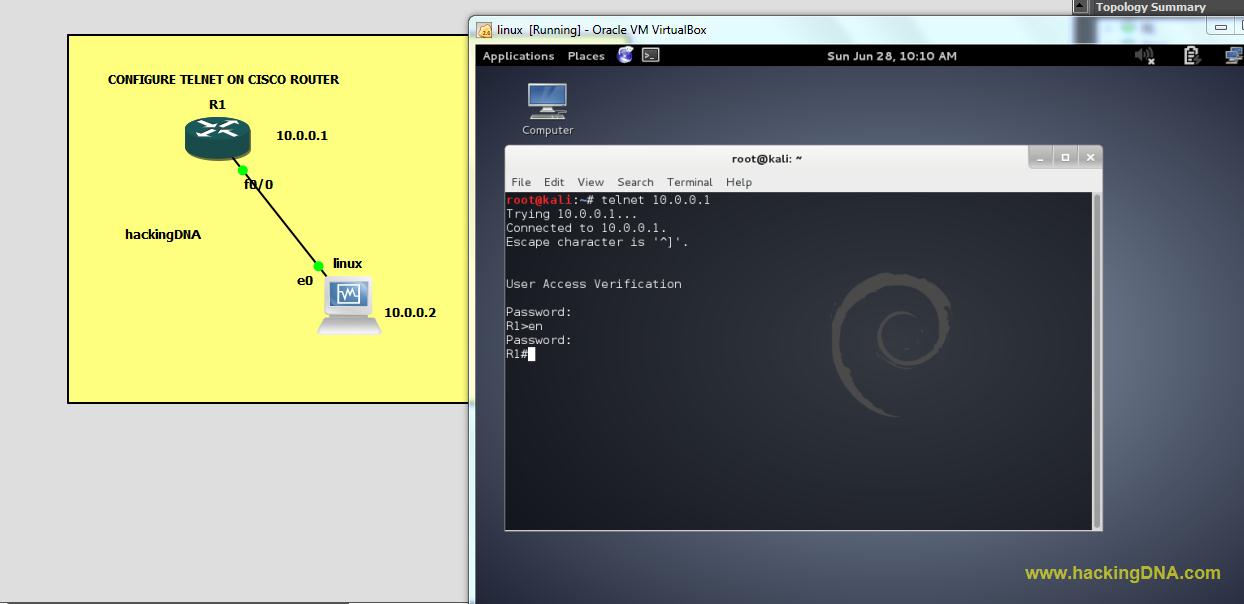Viewport: 1244px width, 604px height.
Task: Open the Computer icon on the Kali desktop
Action: [x=547, y=103]
